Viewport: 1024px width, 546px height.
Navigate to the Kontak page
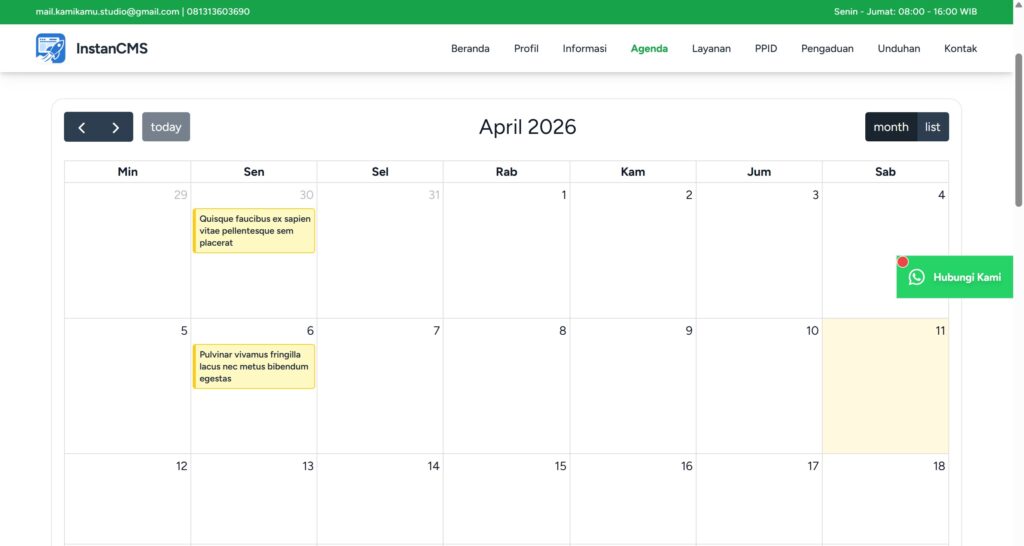pos(960,48)
